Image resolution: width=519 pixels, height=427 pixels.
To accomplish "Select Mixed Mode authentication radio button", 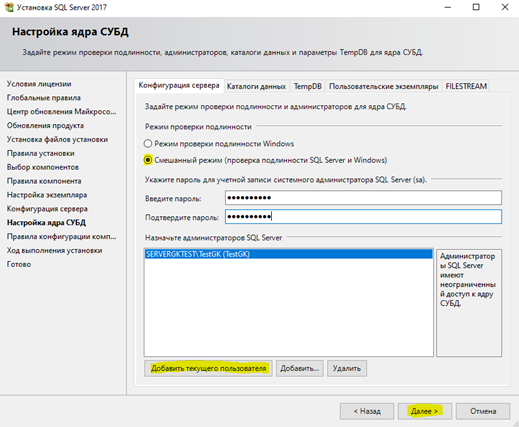I will (148, 160).
